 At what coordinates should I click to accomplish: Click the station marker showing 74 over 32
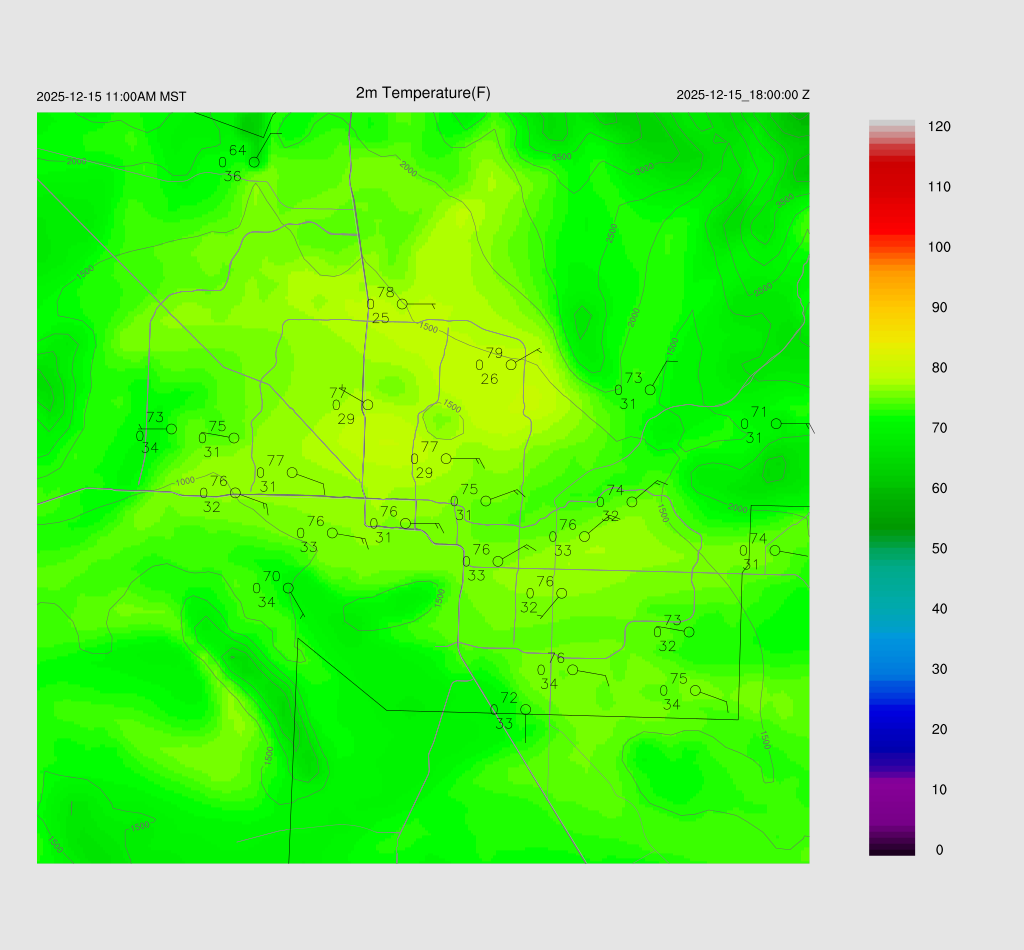click(x=631, y=502)
